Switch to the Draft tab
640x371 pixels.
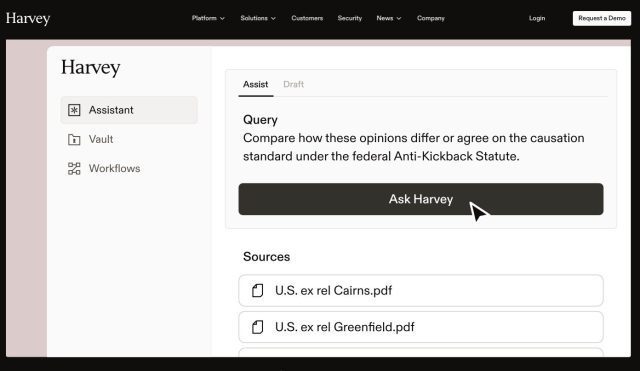[293, 84]
